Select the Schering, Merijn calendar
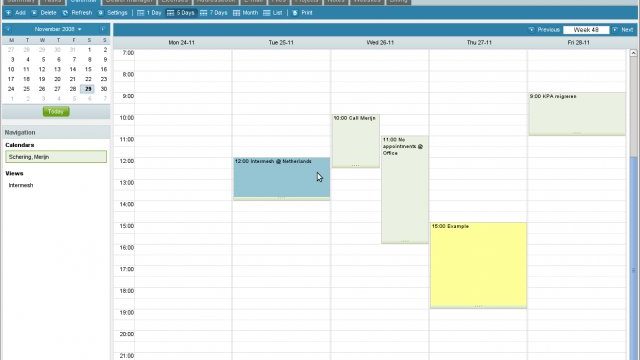The width and height of the screenshot is (640, 360). tap(56, 157)
